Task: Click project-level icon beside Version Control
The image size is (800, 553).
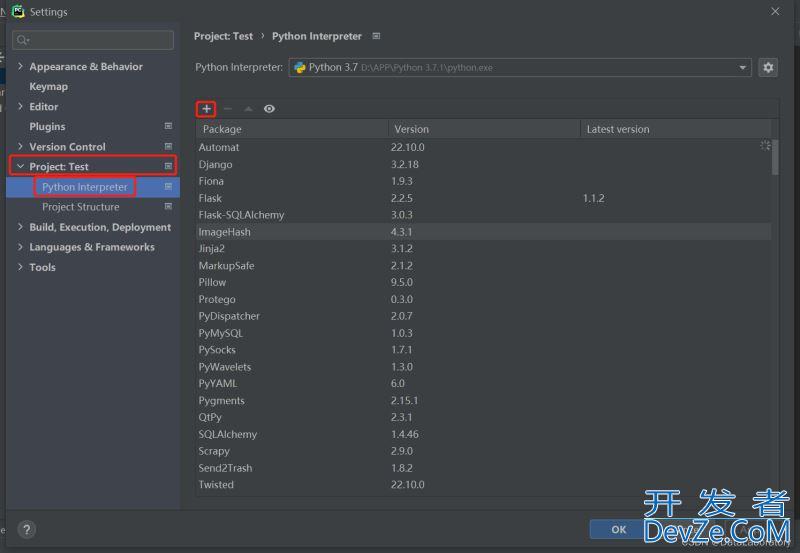Action: [x=168, y=146]
